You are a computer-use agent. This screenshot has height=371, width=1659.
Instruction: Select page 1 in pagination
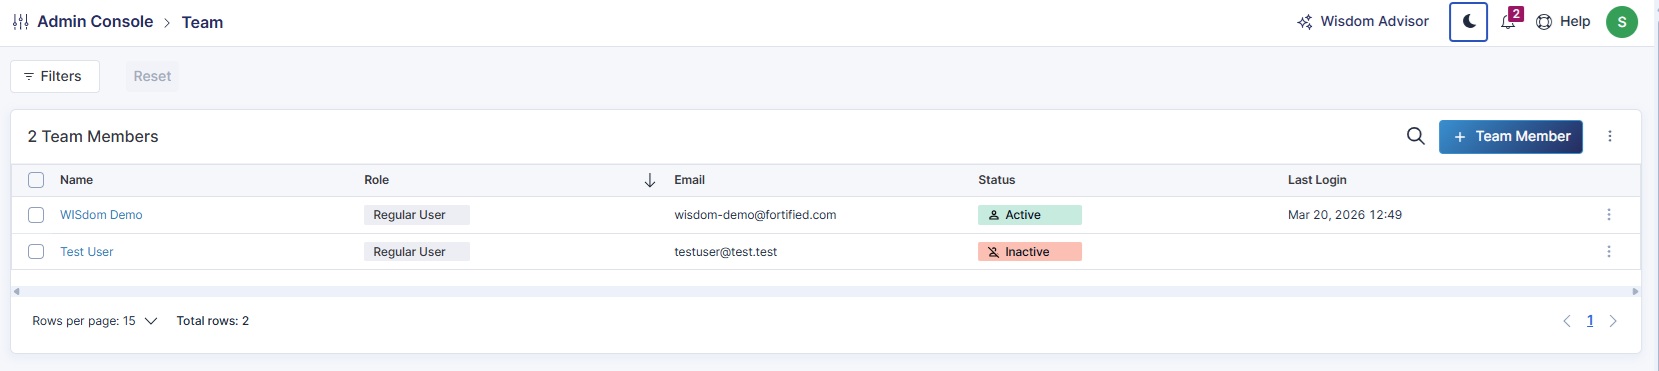coord(1590,321)
